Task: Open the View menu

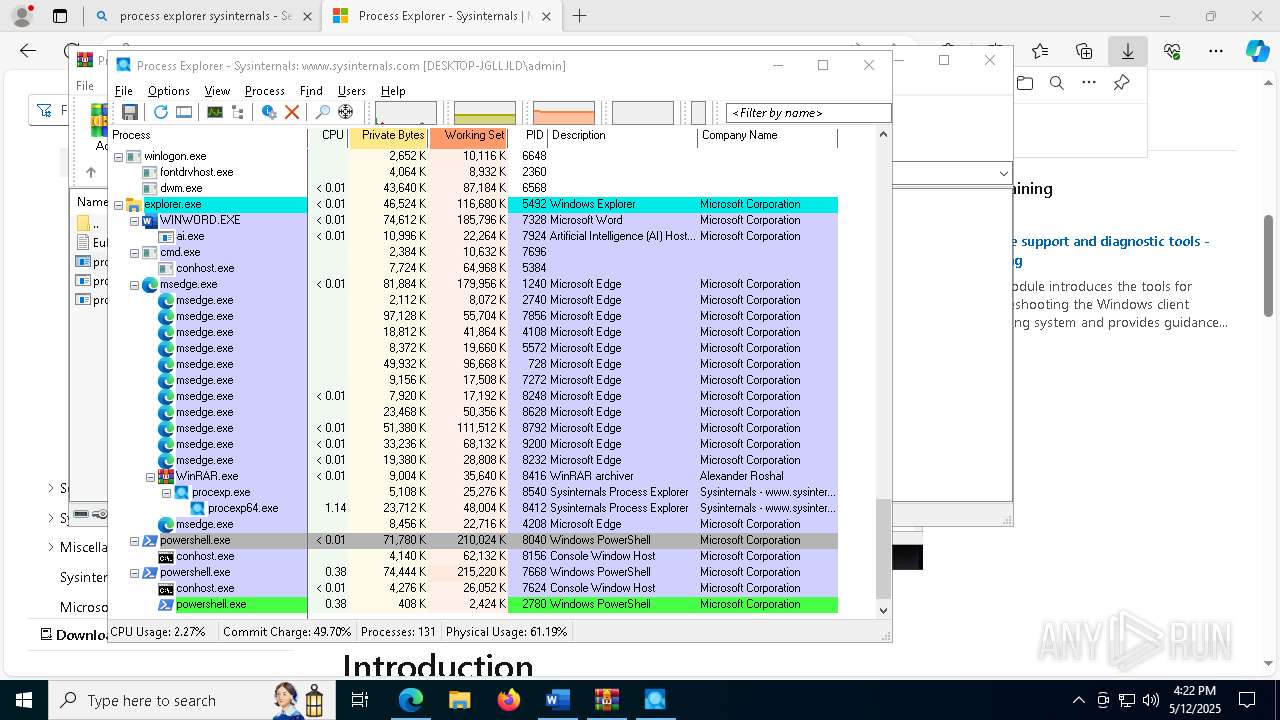Action: [x=217, y=91]
